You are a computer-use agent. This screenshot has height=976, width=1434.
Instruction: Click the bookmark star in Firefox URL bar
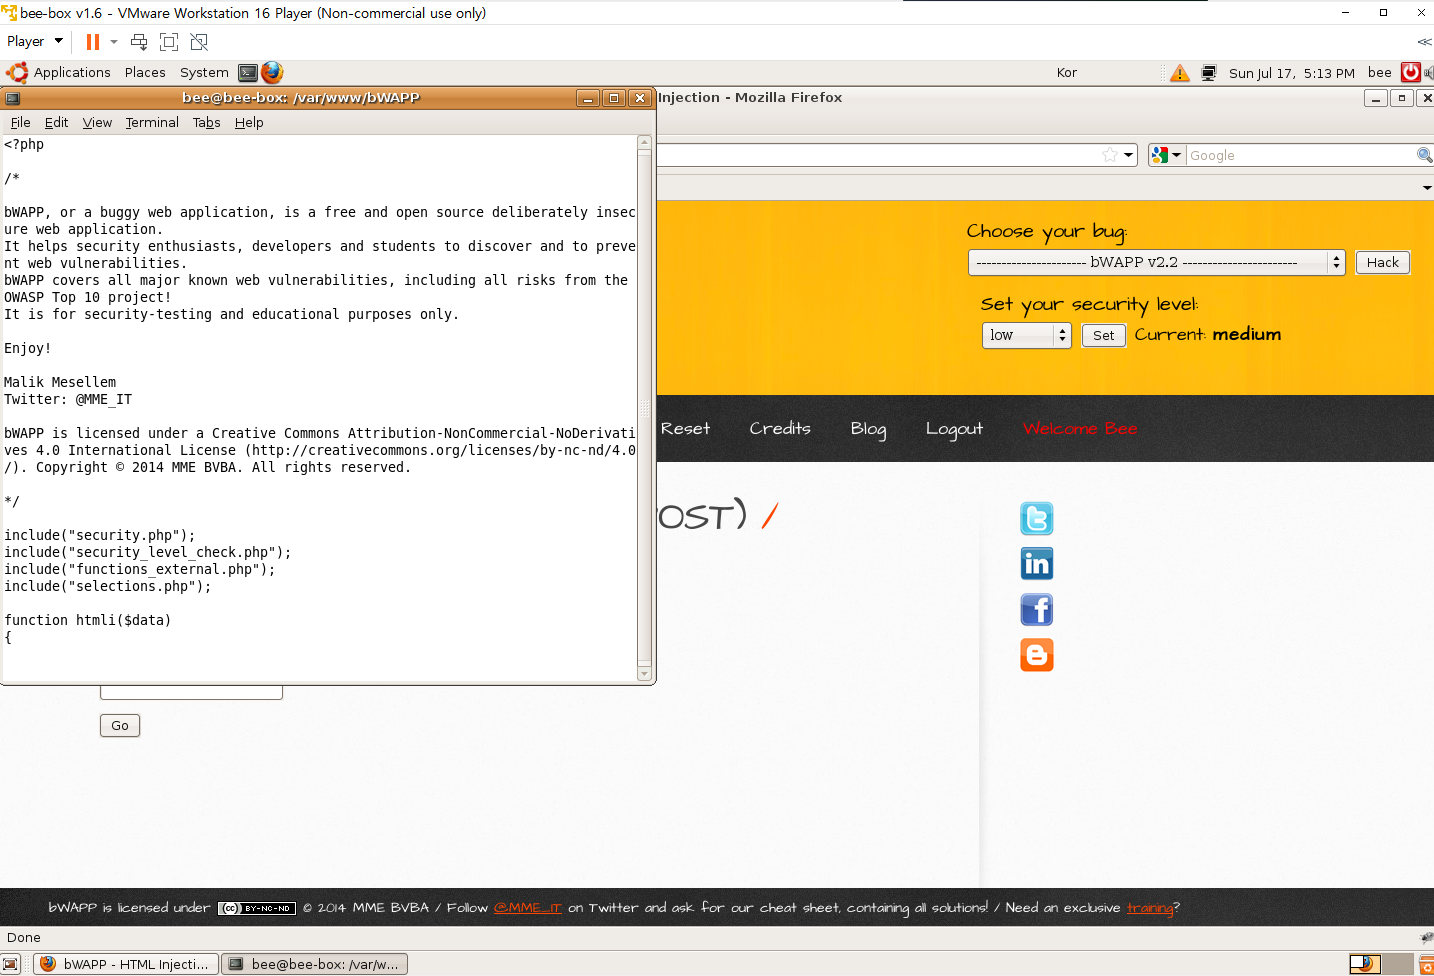[1109, 155]
